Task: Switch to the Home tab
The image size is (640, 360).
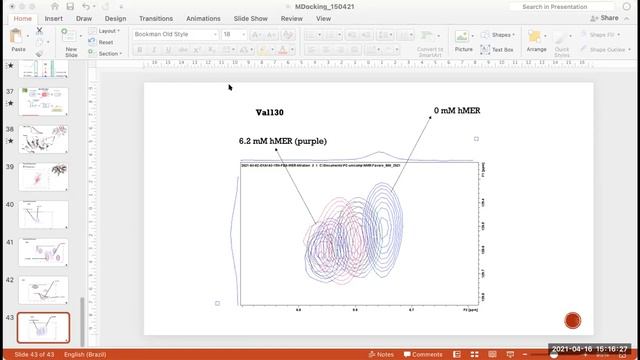Action: pyautogui.click(x=22, y=18)
